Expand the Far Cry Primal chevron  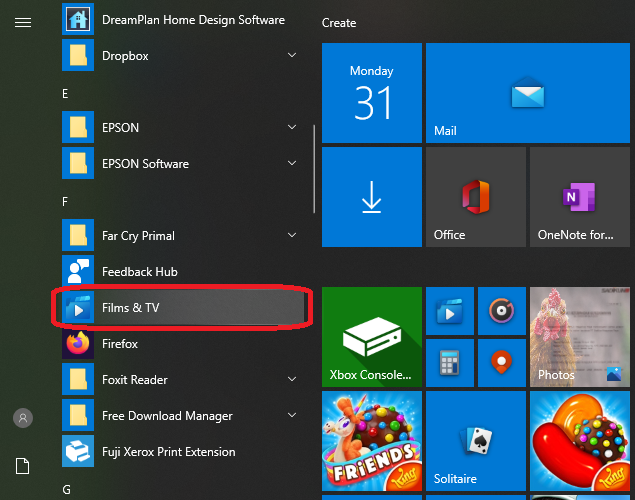coord(292,235)
